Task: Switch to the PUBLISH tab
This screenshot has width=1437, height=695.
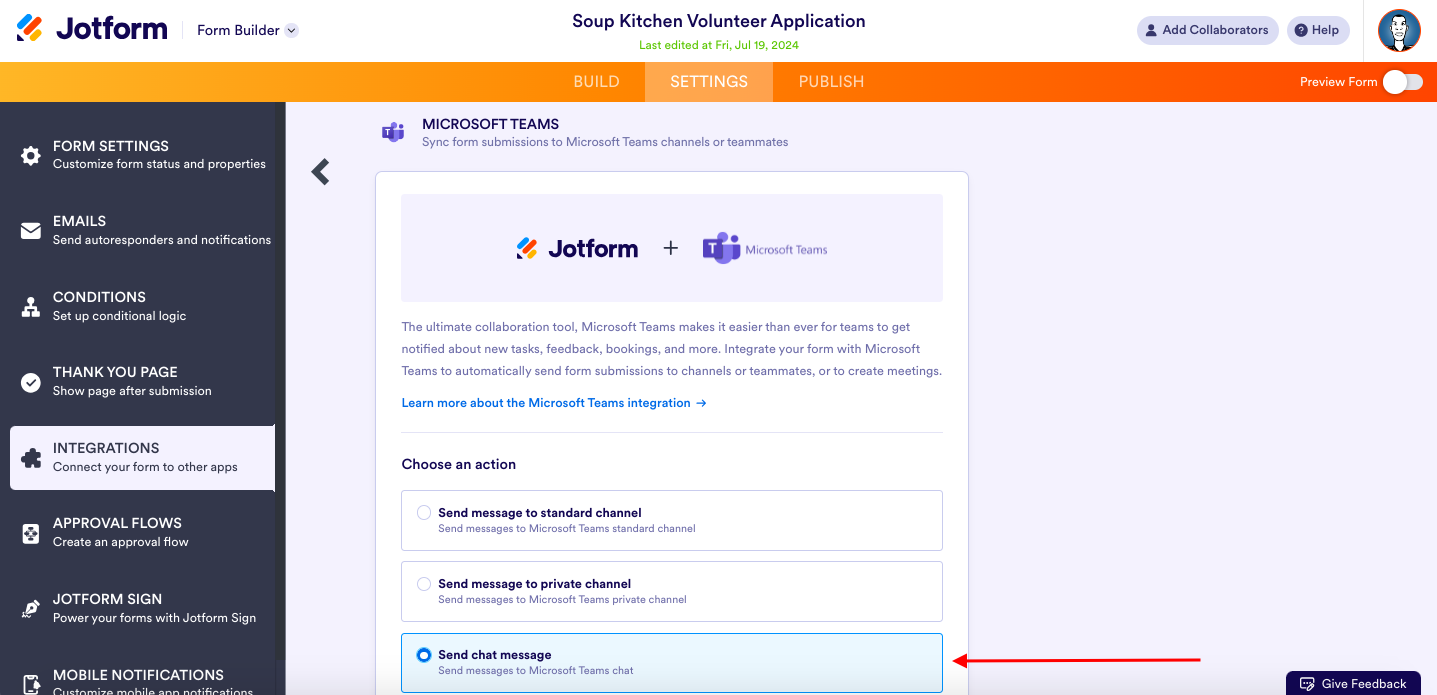Action: point(831,82)
